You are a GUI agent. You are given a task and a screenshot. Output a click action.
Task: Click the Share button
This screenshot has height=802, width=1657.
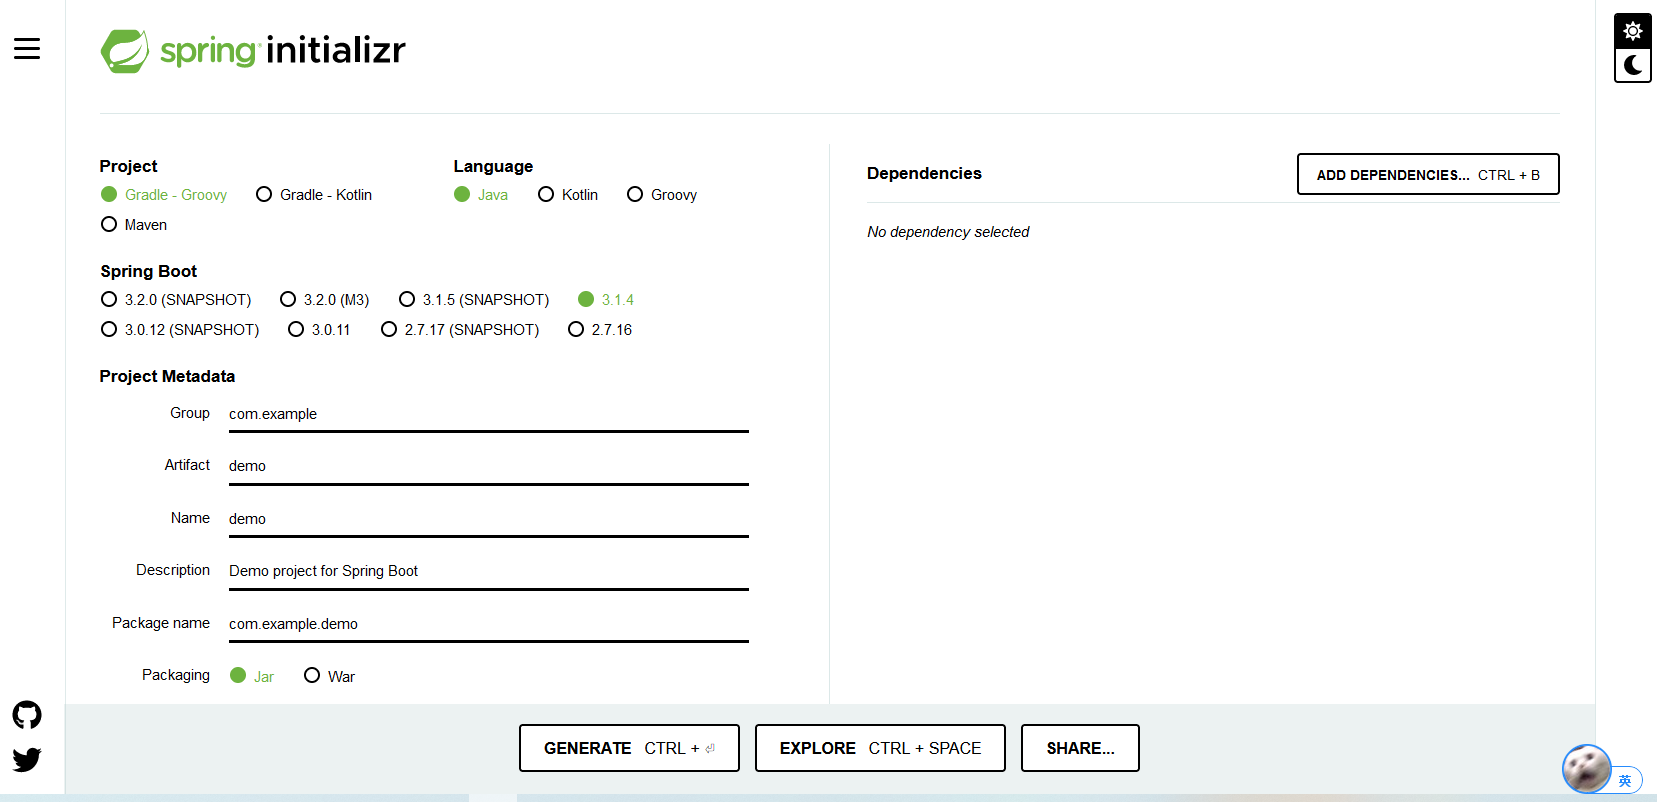(1080, 748)
